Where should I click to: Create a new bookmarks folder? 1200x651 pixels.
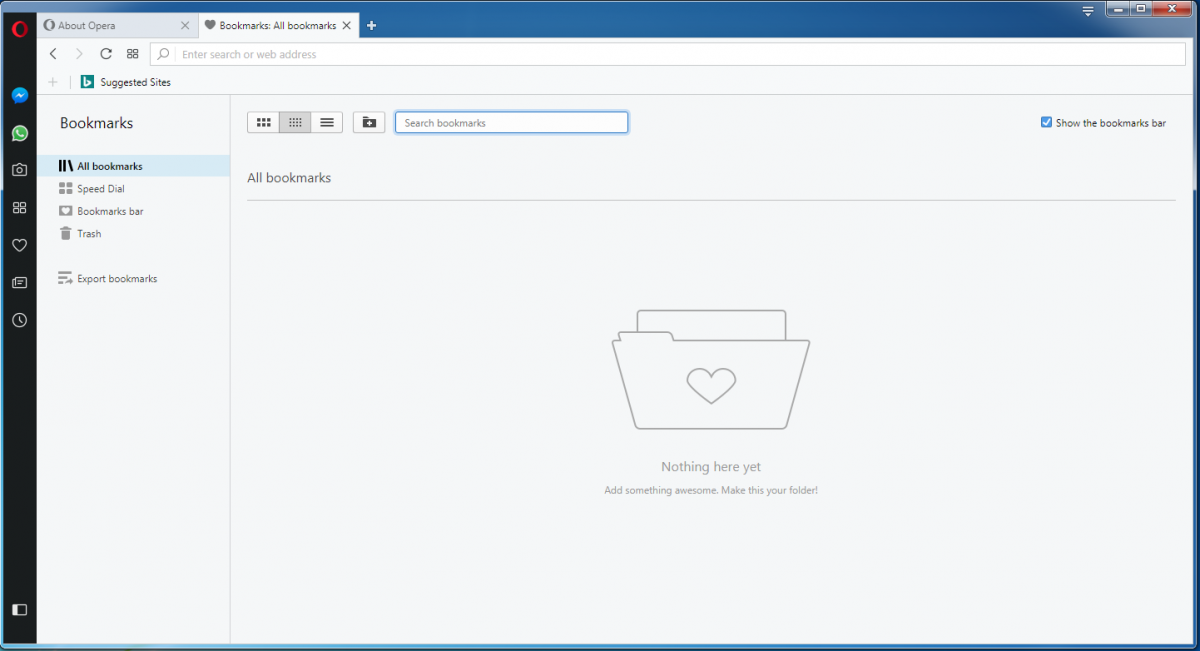[369, 123]
